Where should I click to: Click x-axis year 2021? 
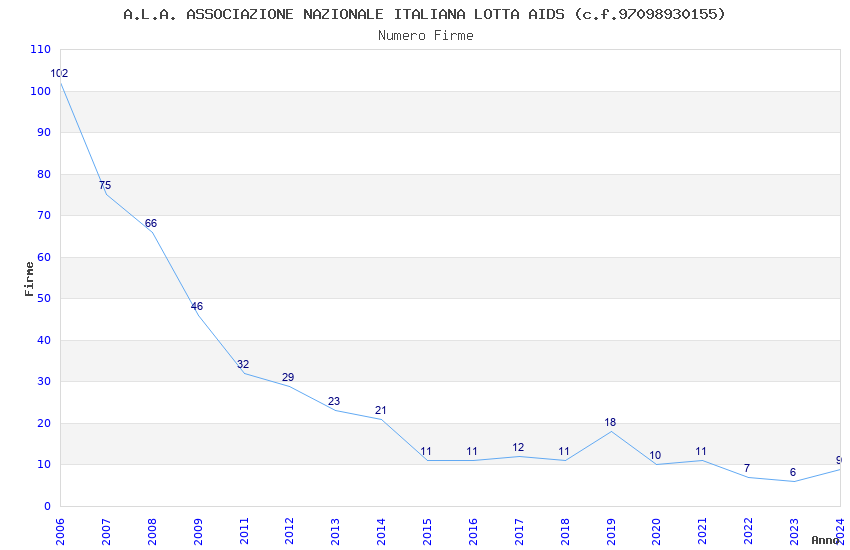click(703, 532)
